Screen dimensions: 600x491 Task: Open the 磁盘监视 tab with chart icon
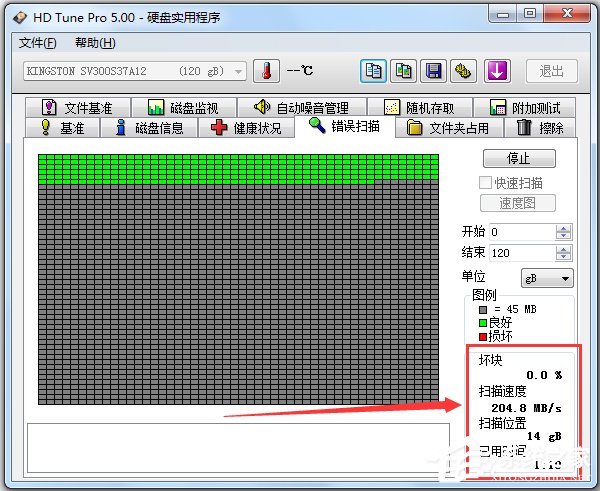pos(185,107)
